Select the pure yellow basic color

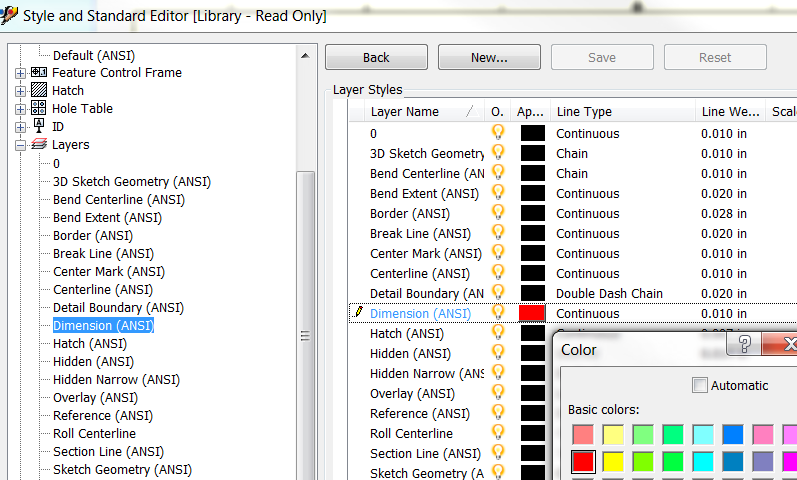click(613, 461)
